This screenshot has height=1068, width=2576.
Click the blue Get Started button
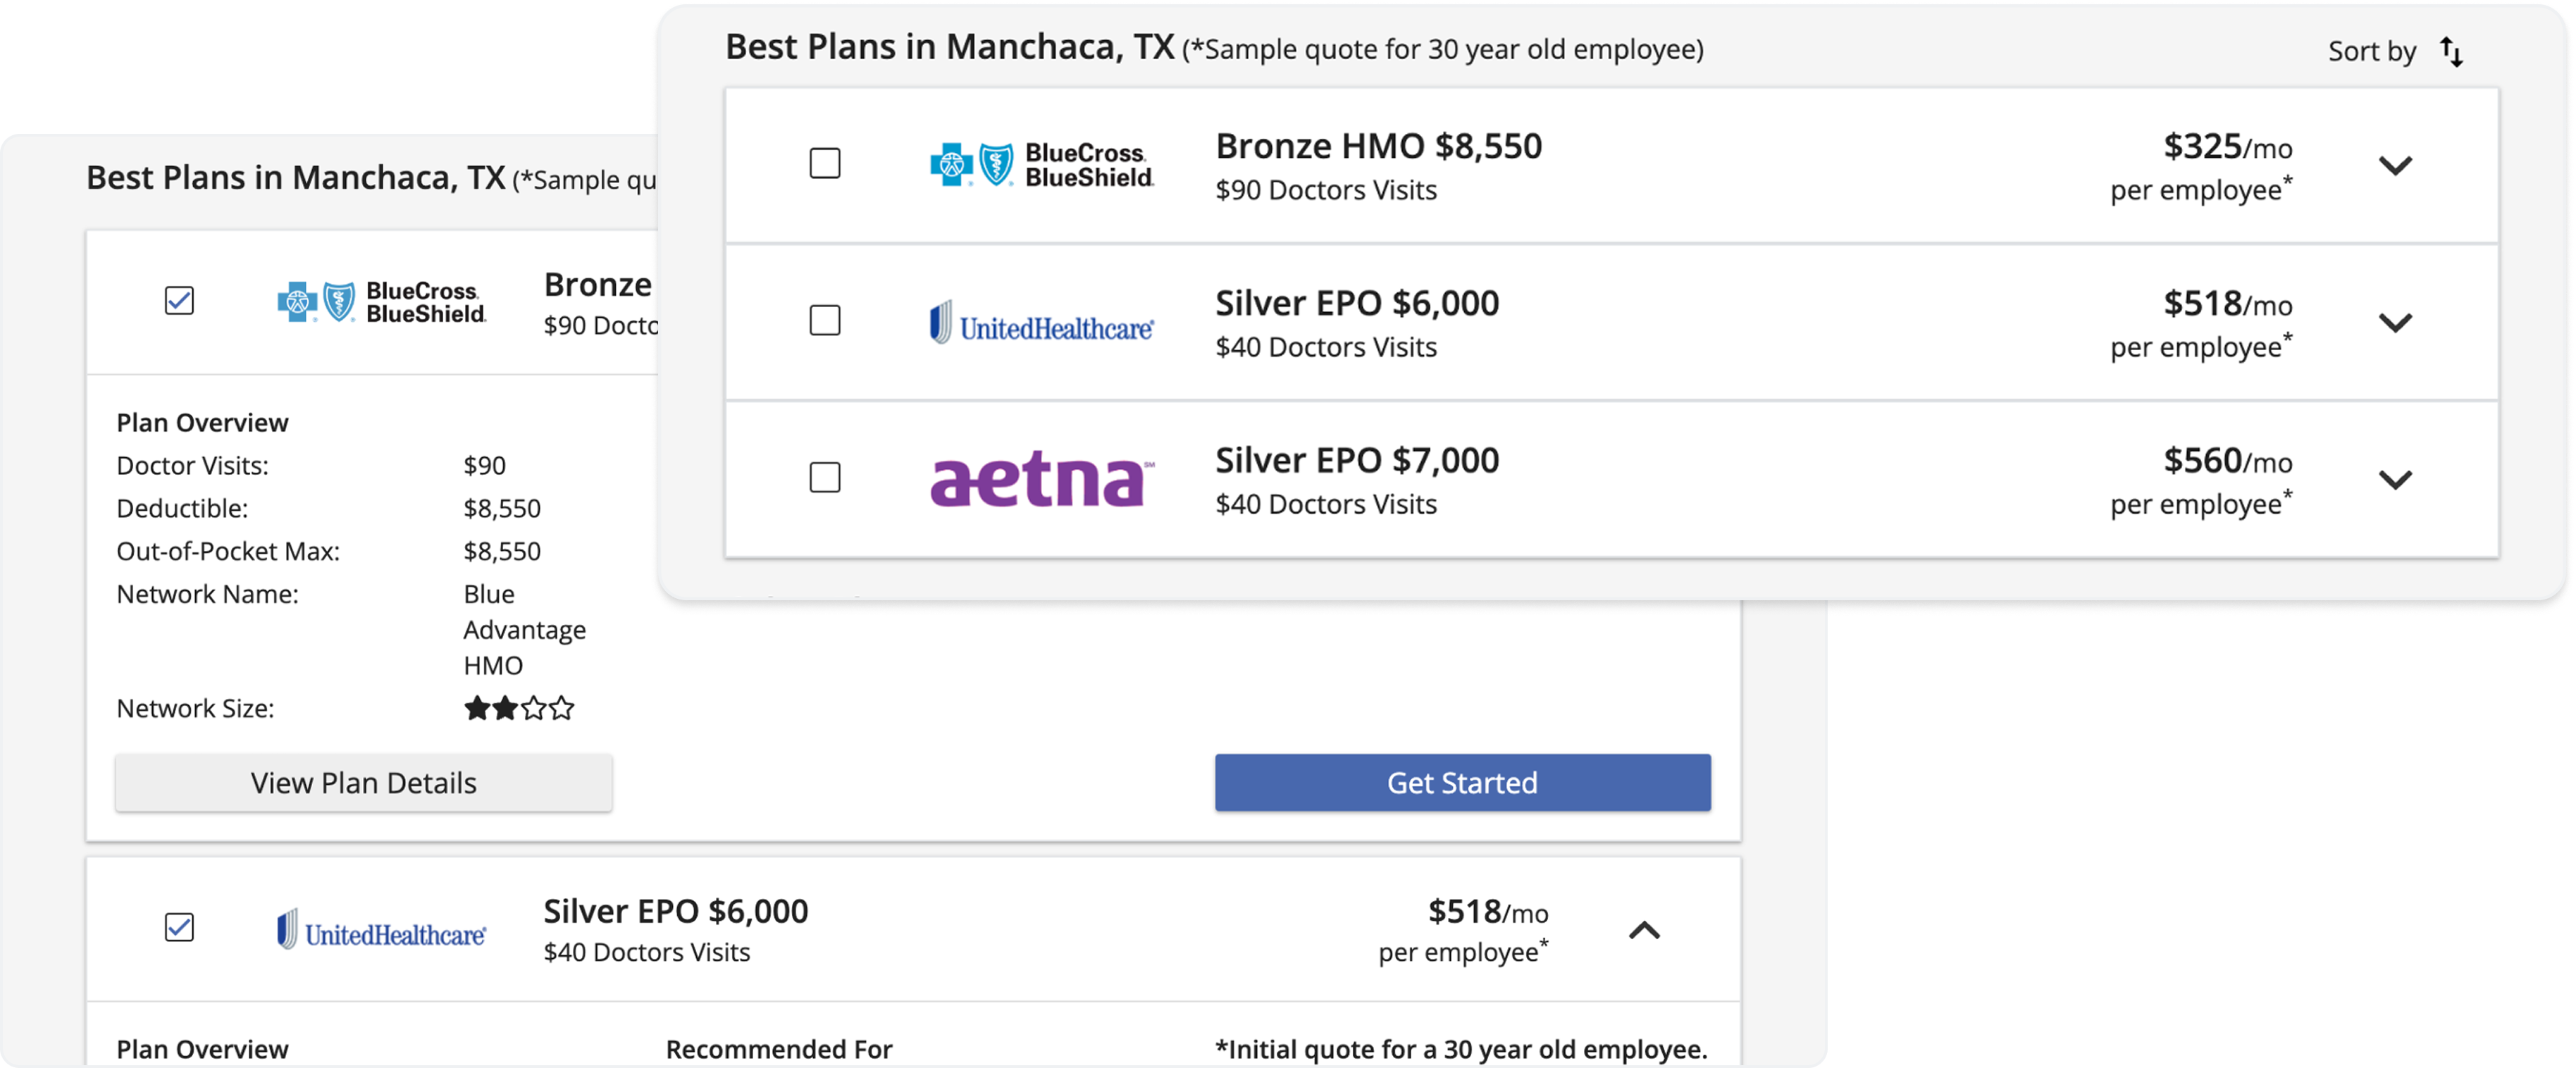[x=1462, y=783]
